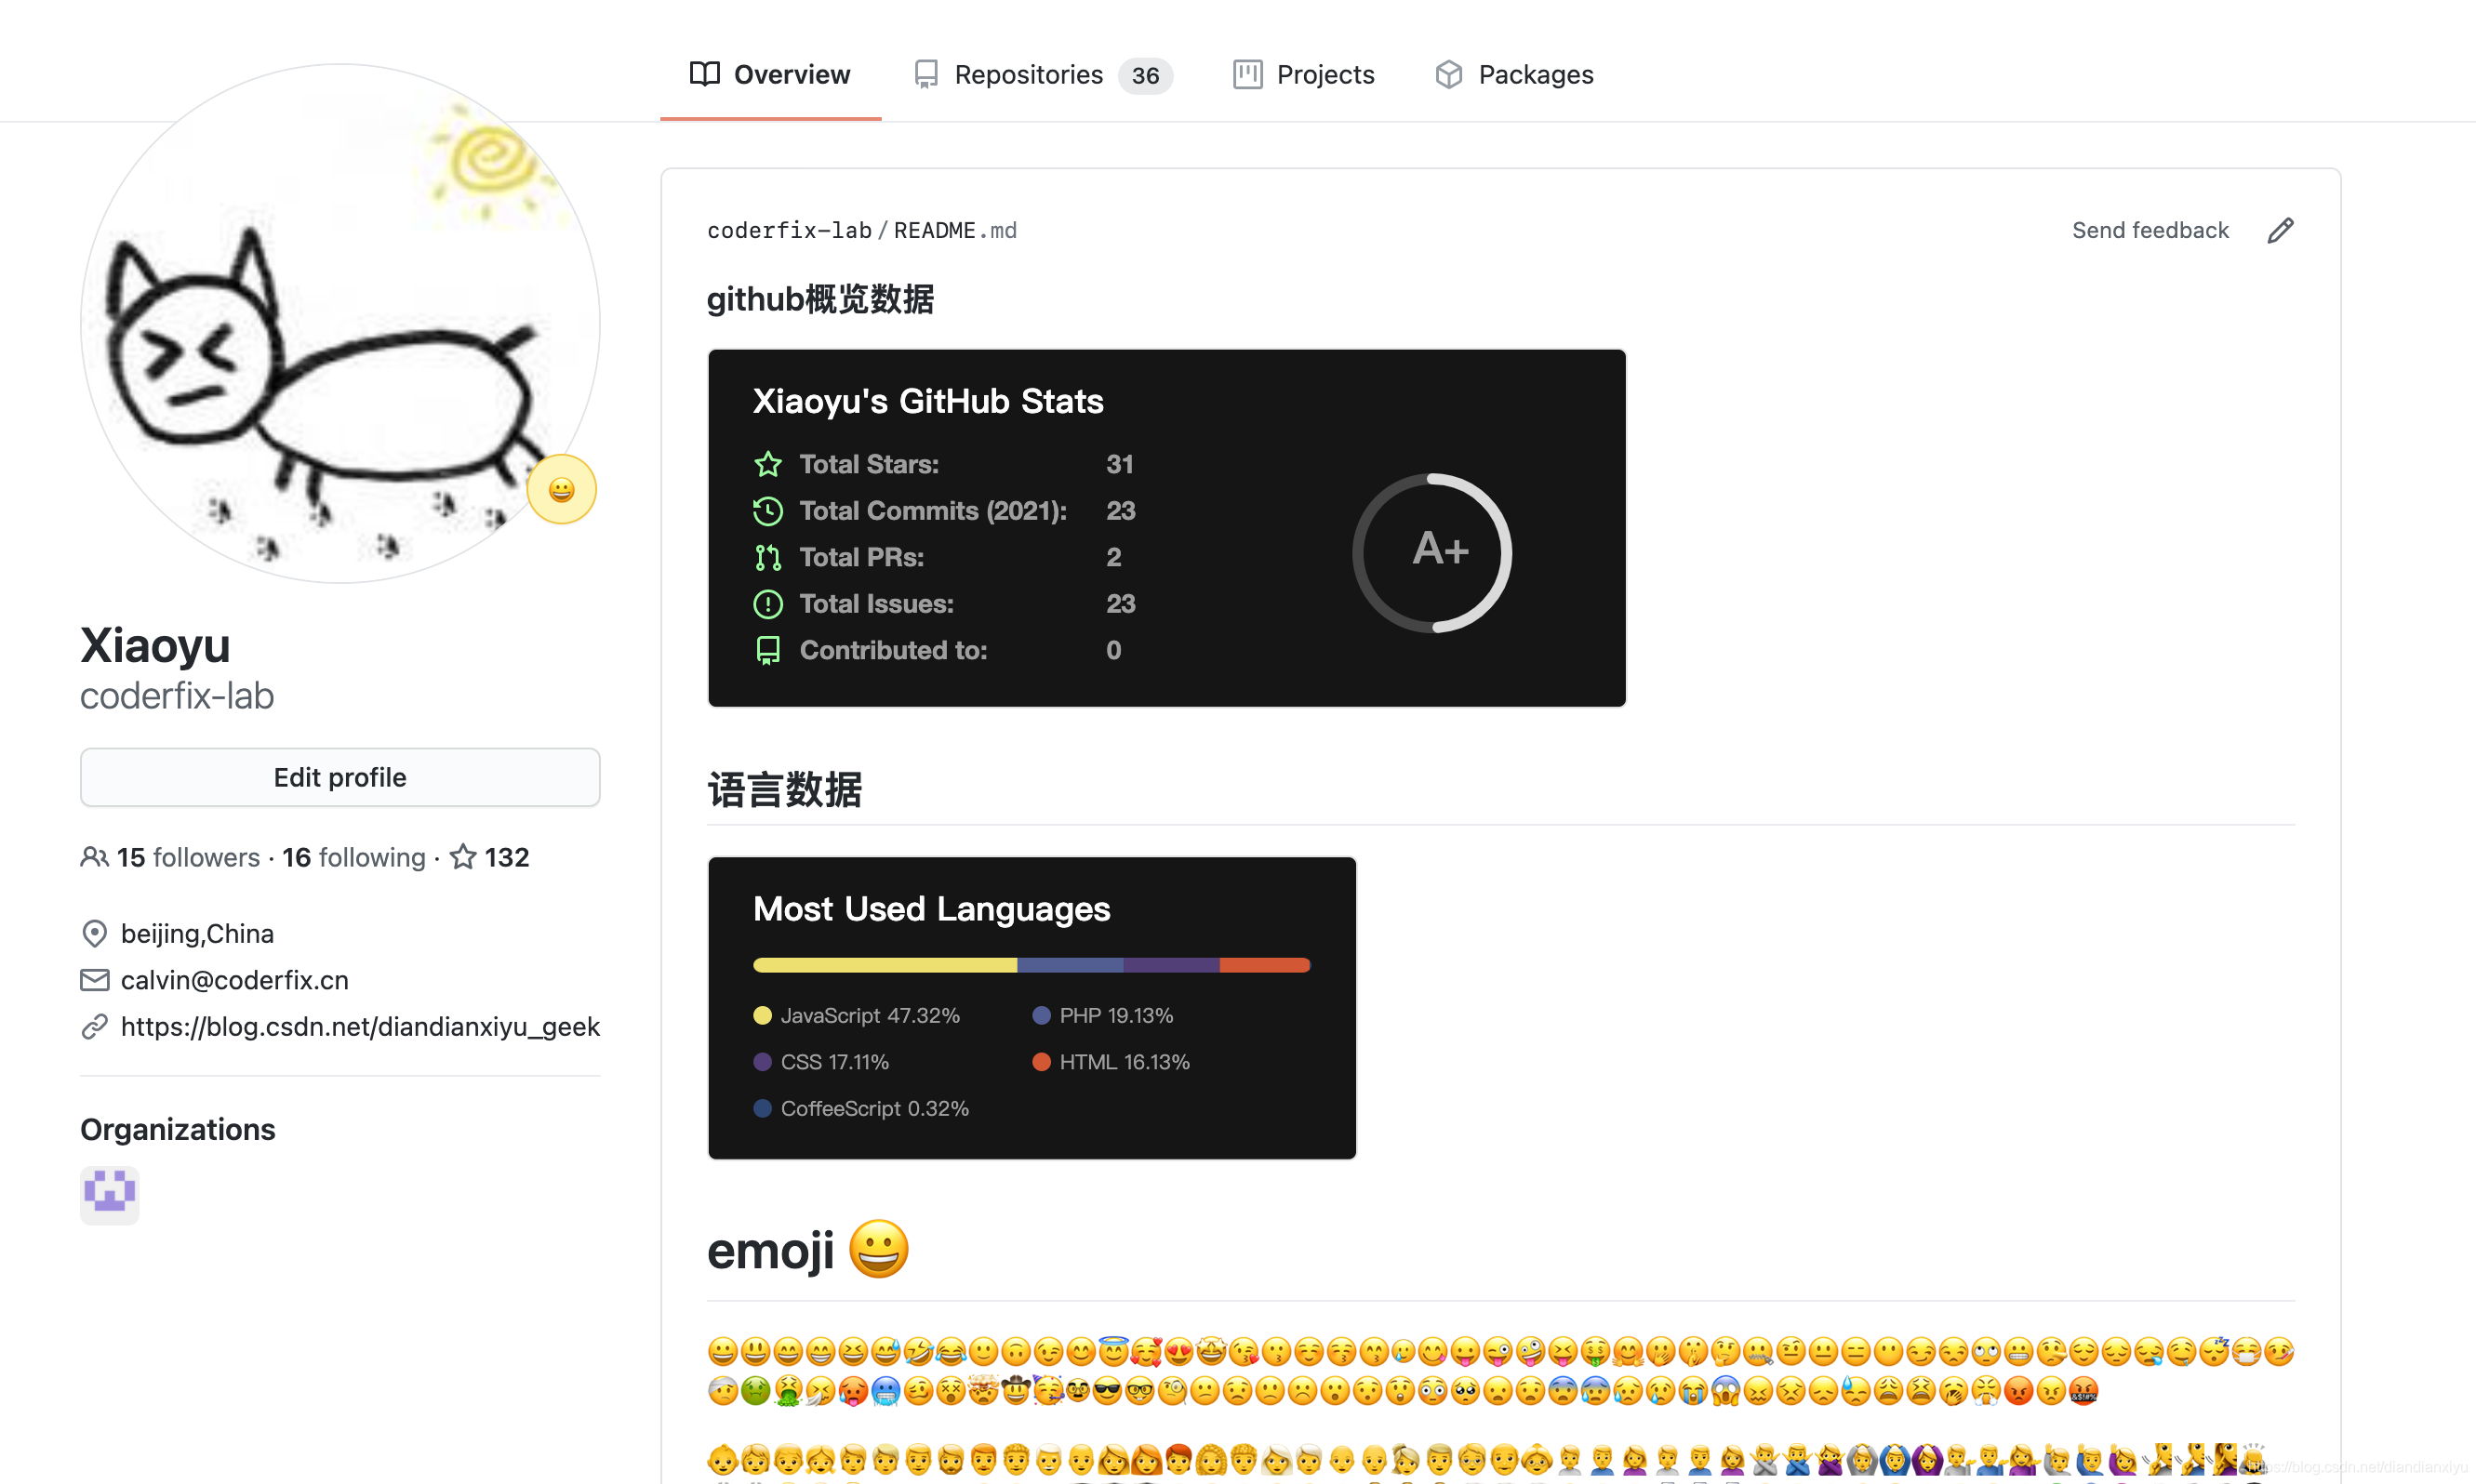
Task: Click the Total Commits clock icon
Action: tap(767, 511)
